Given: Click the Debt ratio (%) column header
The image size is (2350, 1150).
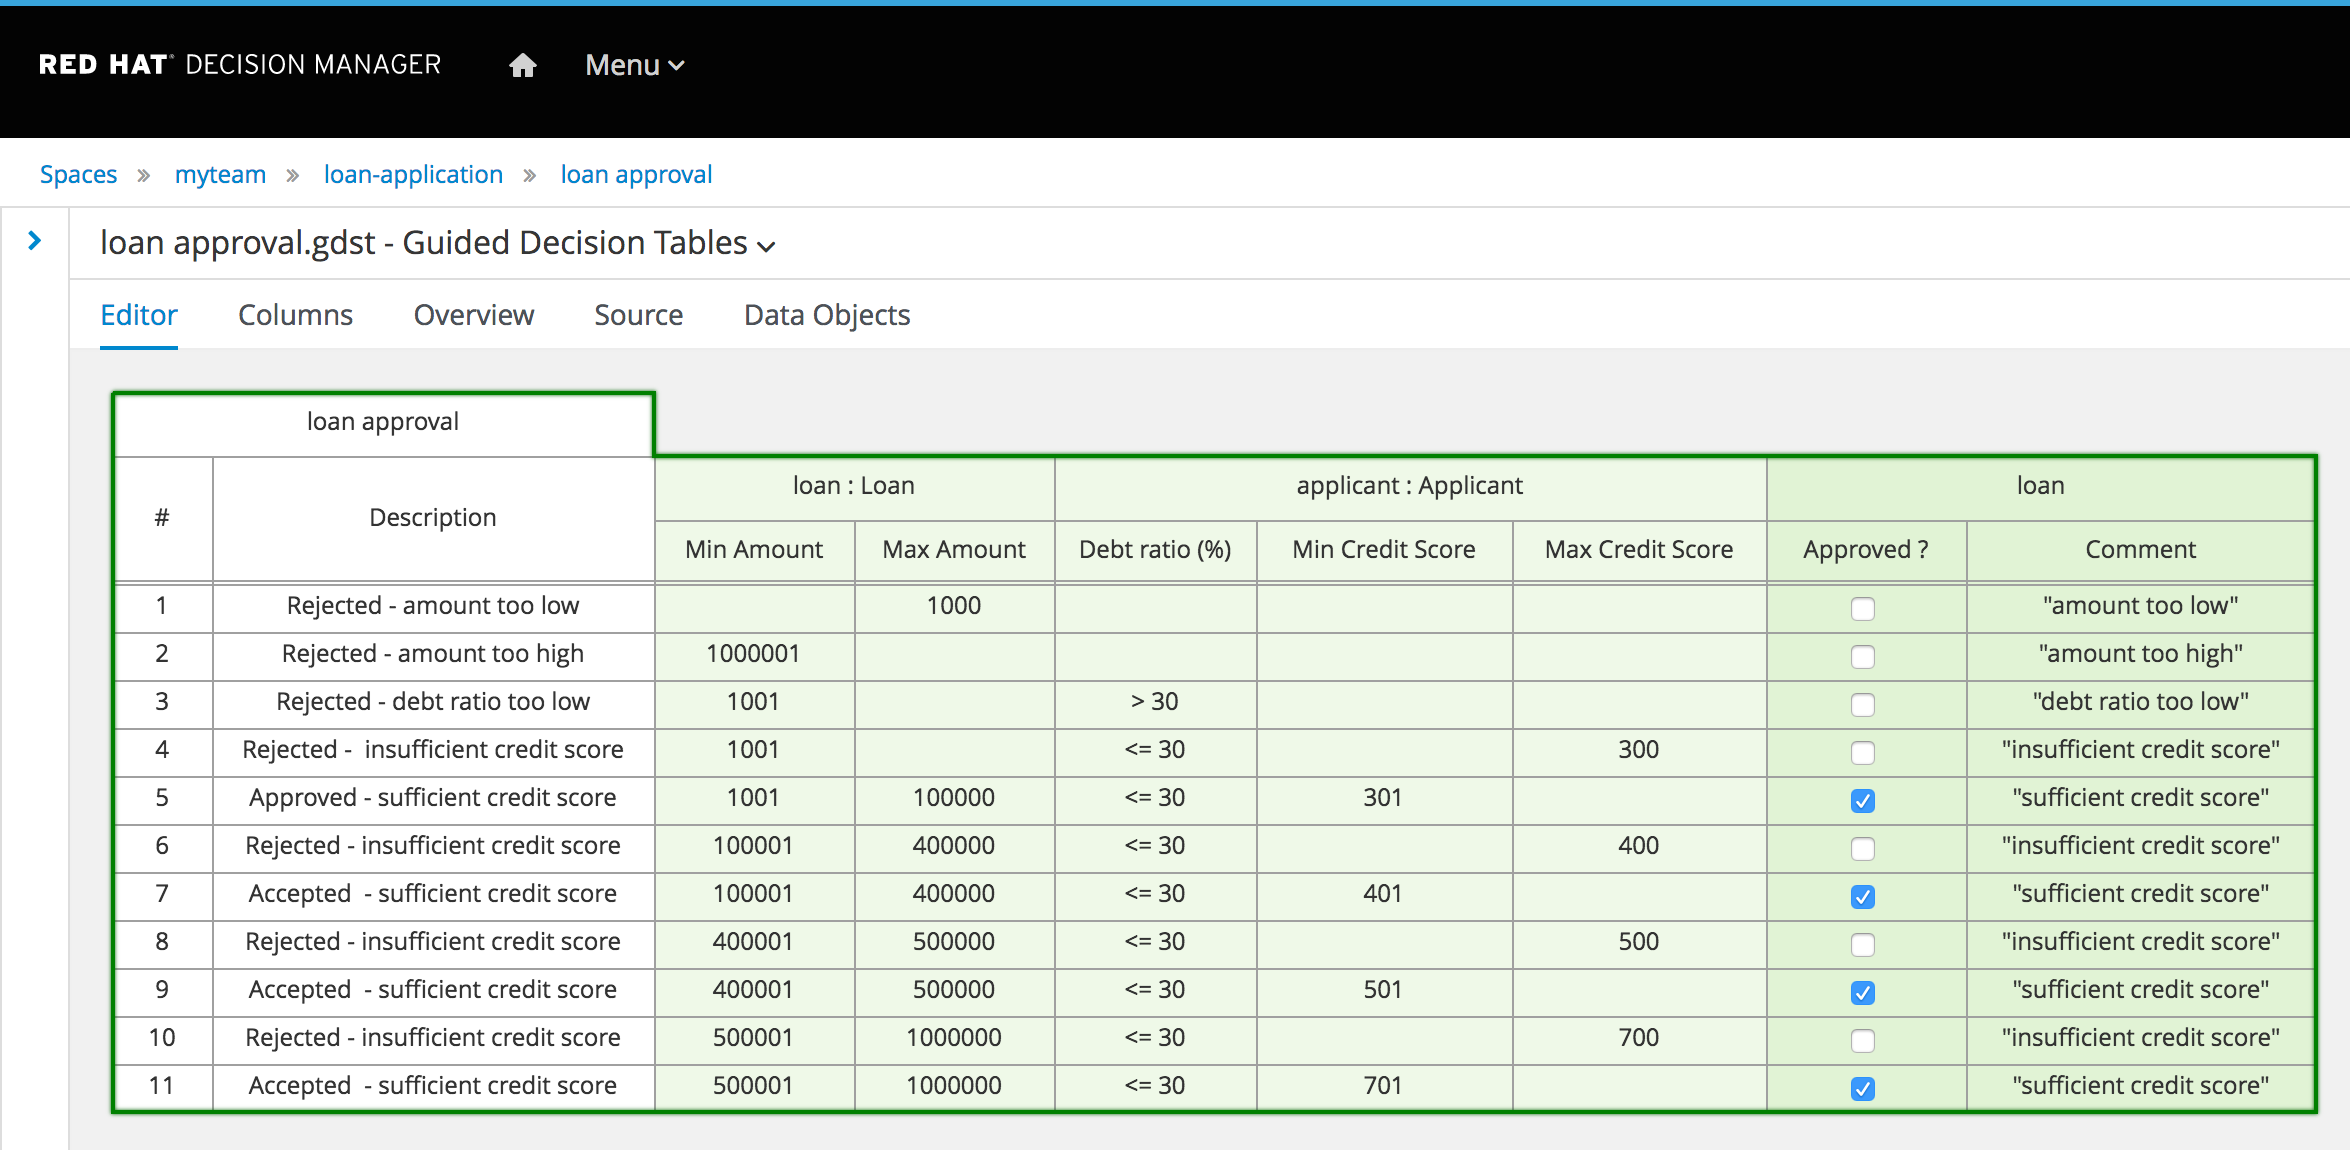Looking at the screenshot, I should (x=1154, y=550).
